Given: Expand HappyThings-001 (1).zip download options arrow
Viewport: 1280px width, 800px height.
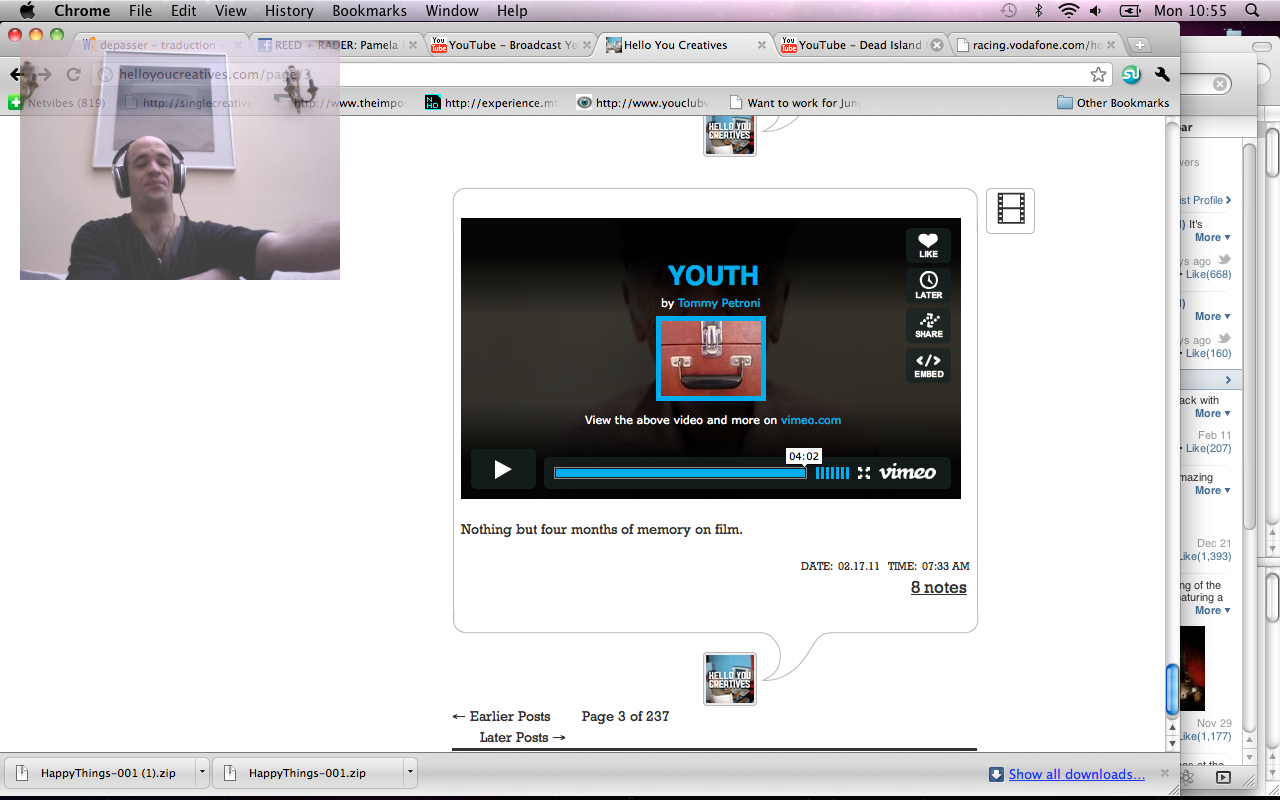Looking at the screenshot, I should tap(202, 772).
